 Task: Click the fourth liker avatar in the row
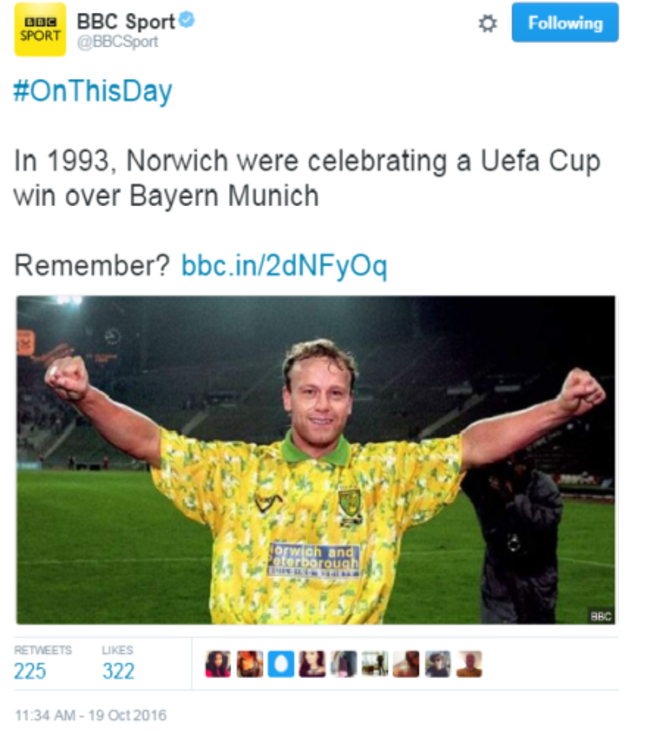tap(312, 664)
